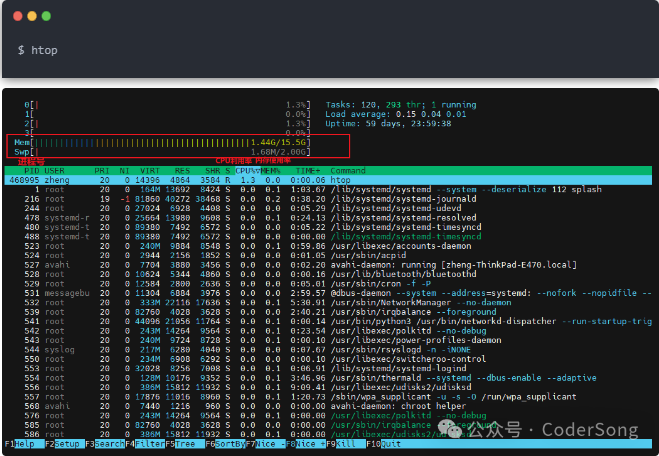Click the Uptime line
The image size is (659, 456).
(x=388, y=124)
